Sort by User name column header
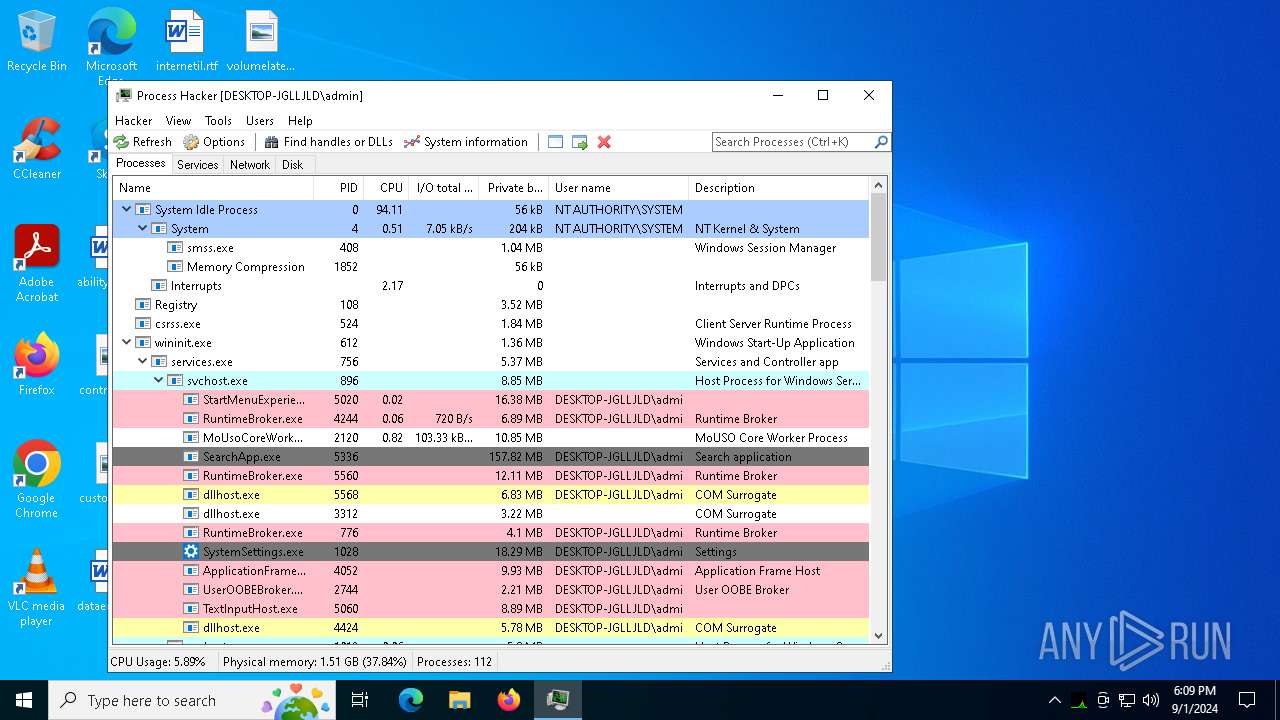The width and height of the screenshot is (1280, 720). (x=619, y=188)
